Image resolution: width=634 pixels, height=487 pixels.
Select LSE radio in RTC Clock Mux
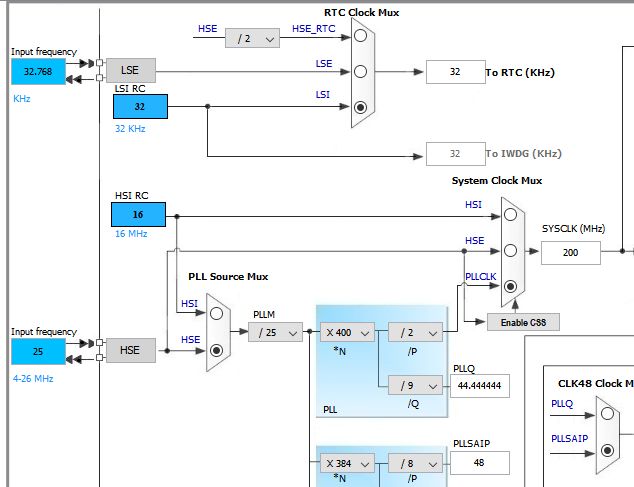click(x=360, y=72)
